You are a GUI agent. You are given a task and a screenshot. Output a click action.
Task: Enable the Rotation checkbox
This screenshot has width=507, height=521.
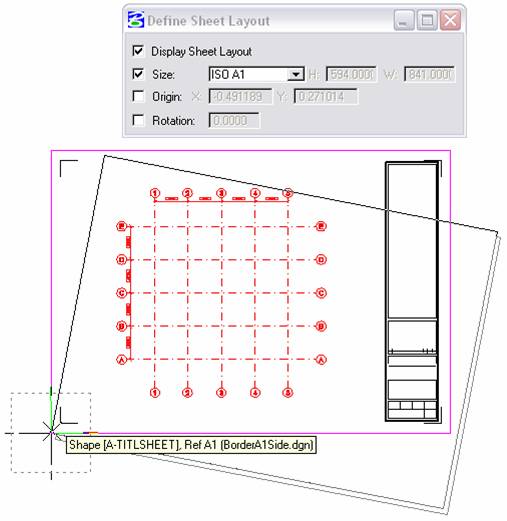[138, 120]
